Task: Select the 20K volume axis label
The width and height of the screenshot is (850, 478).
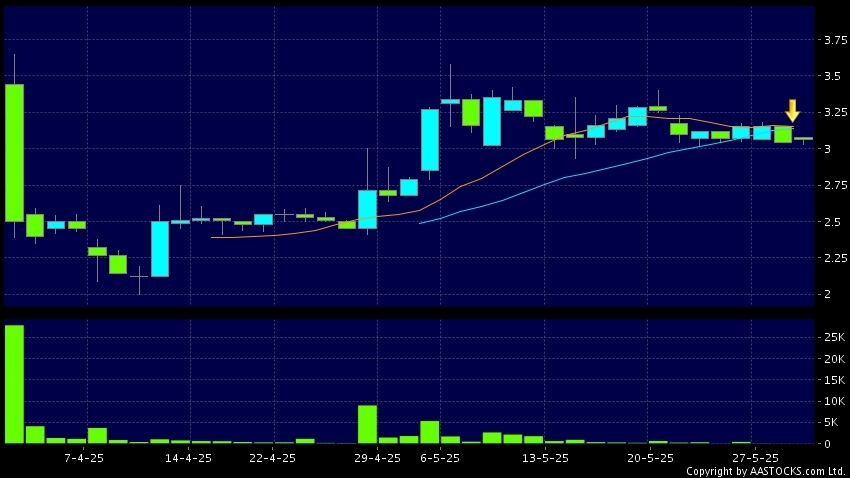Action: (x=834, y=359)
